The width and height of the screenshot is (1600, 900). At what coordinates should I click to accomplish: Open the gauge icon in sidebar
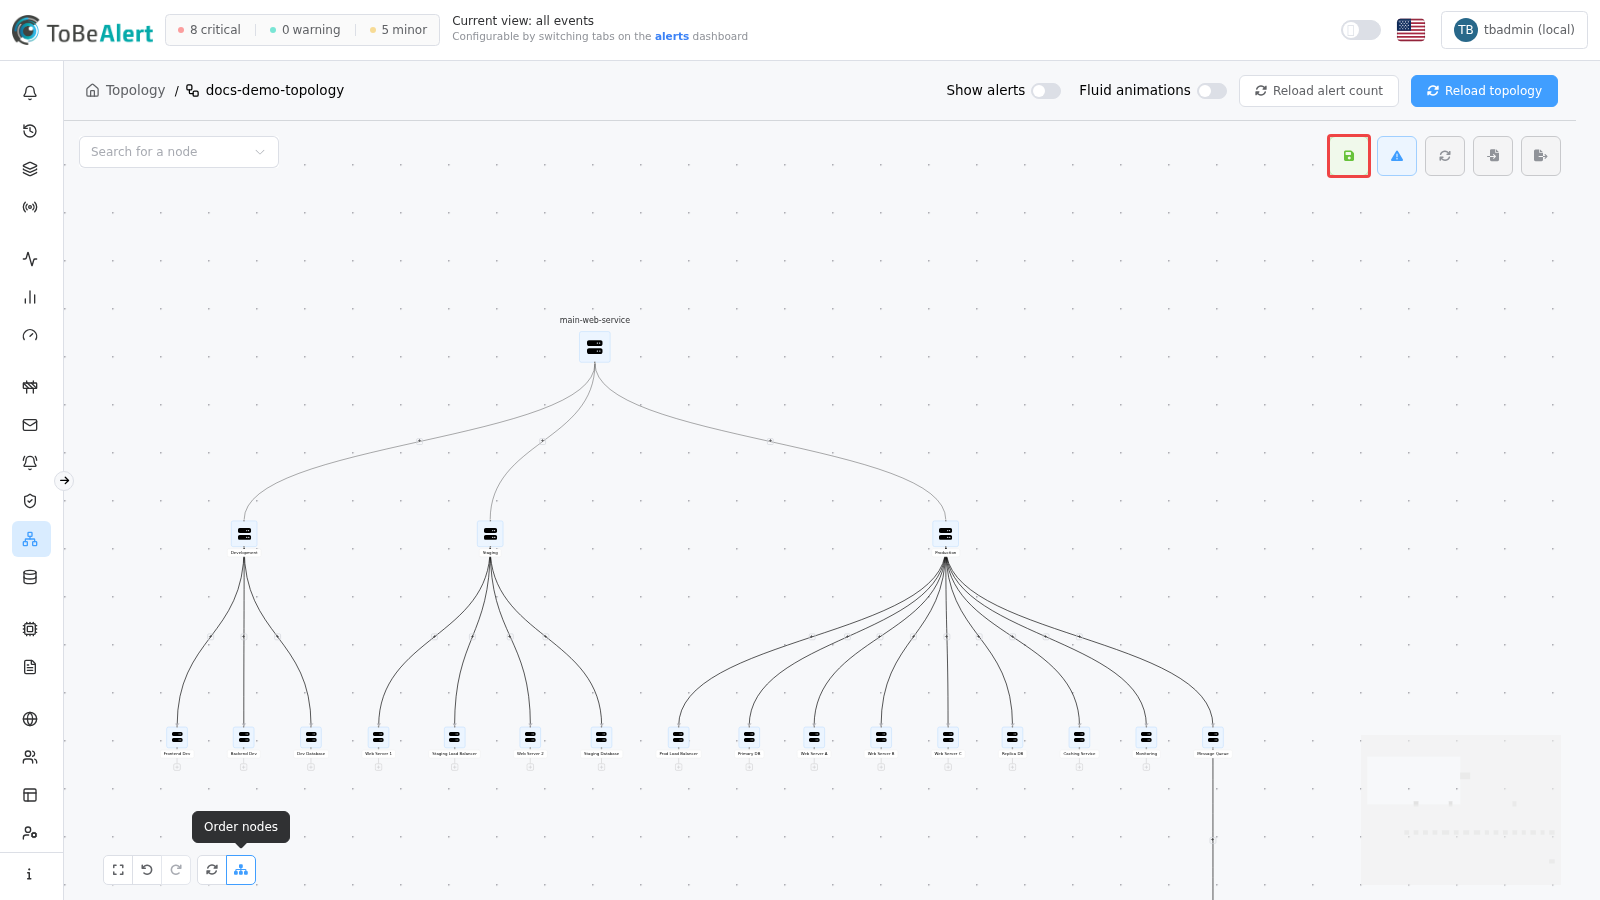tap(30, 335)
